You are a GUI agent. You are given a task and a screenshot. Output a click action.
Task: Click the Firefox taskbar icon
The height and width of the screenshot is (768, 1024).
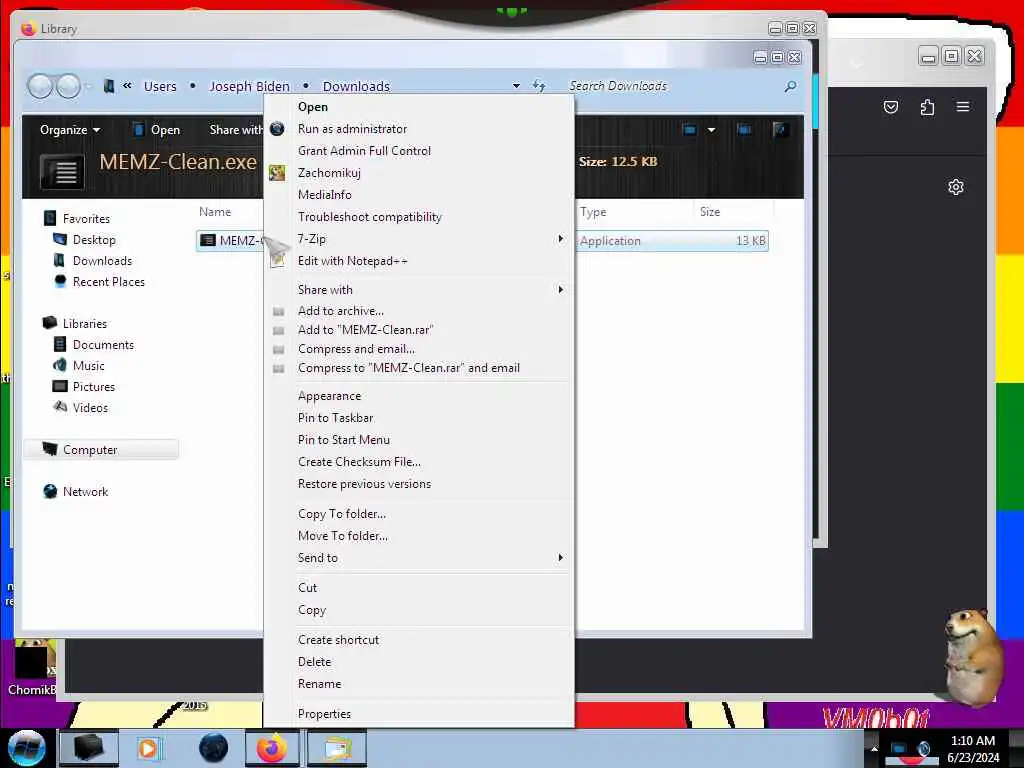click(273, 748)
